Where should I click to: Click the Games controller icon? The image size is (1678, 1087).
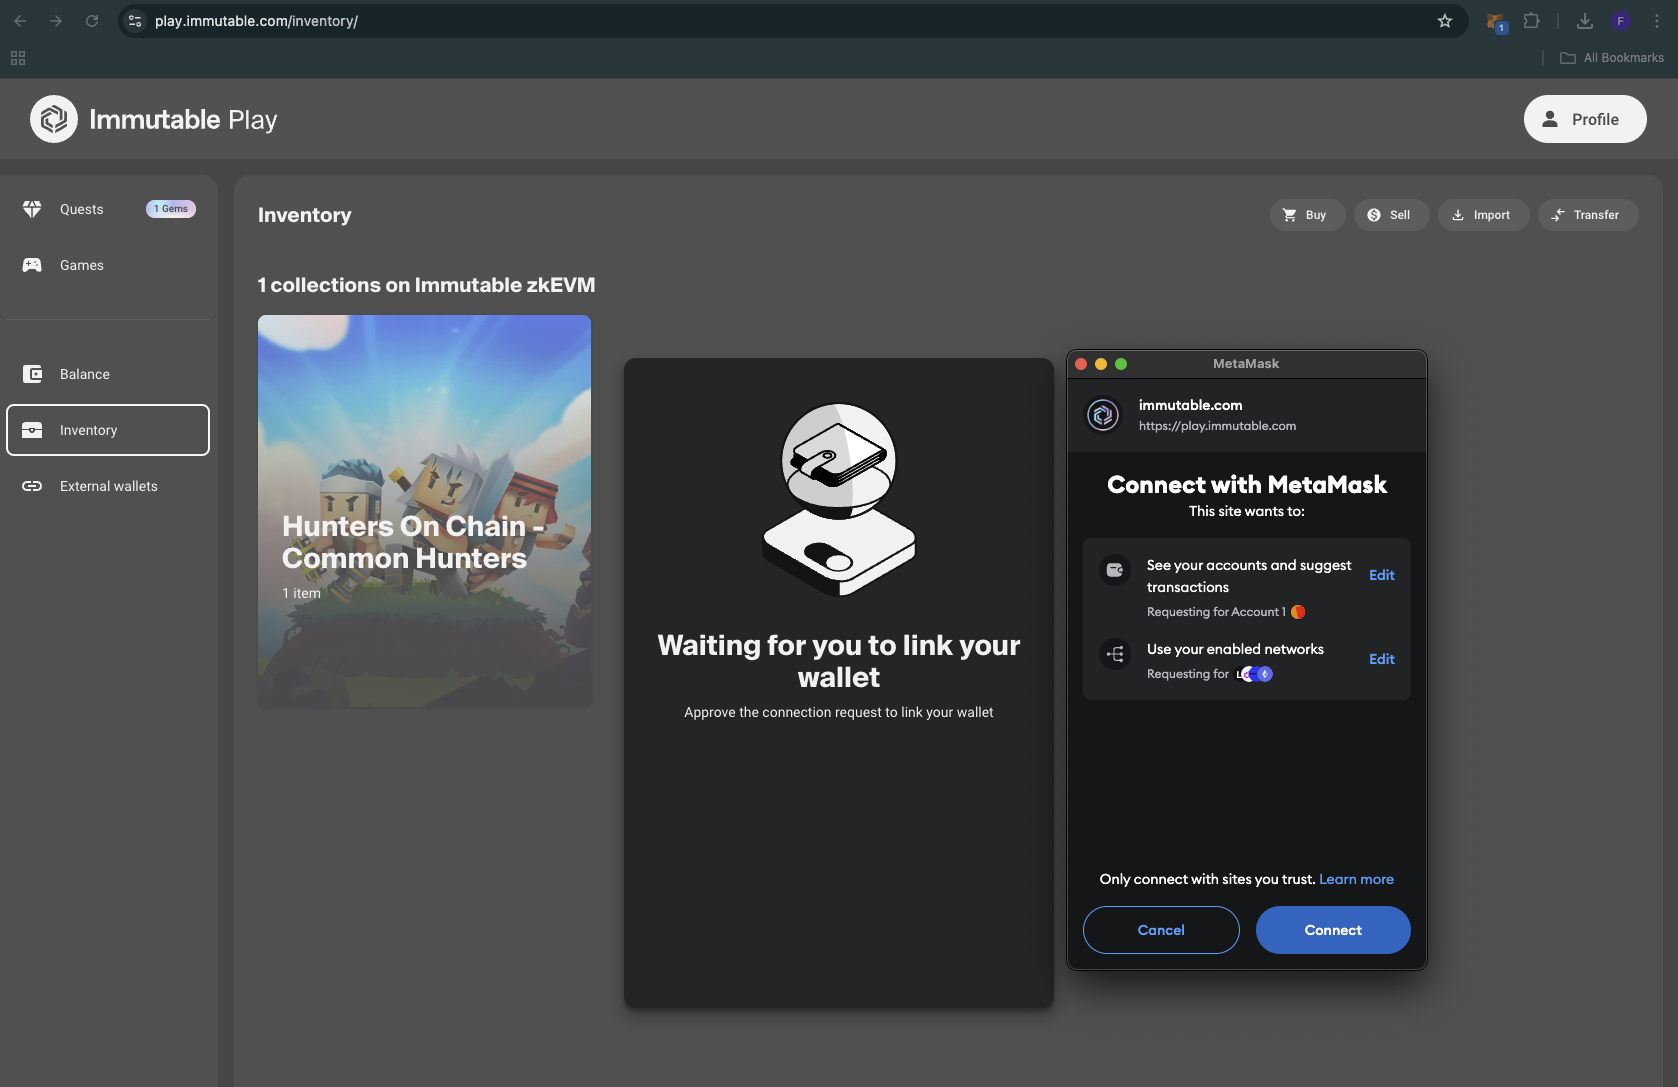pyautogui.click(x=32, y=265)
